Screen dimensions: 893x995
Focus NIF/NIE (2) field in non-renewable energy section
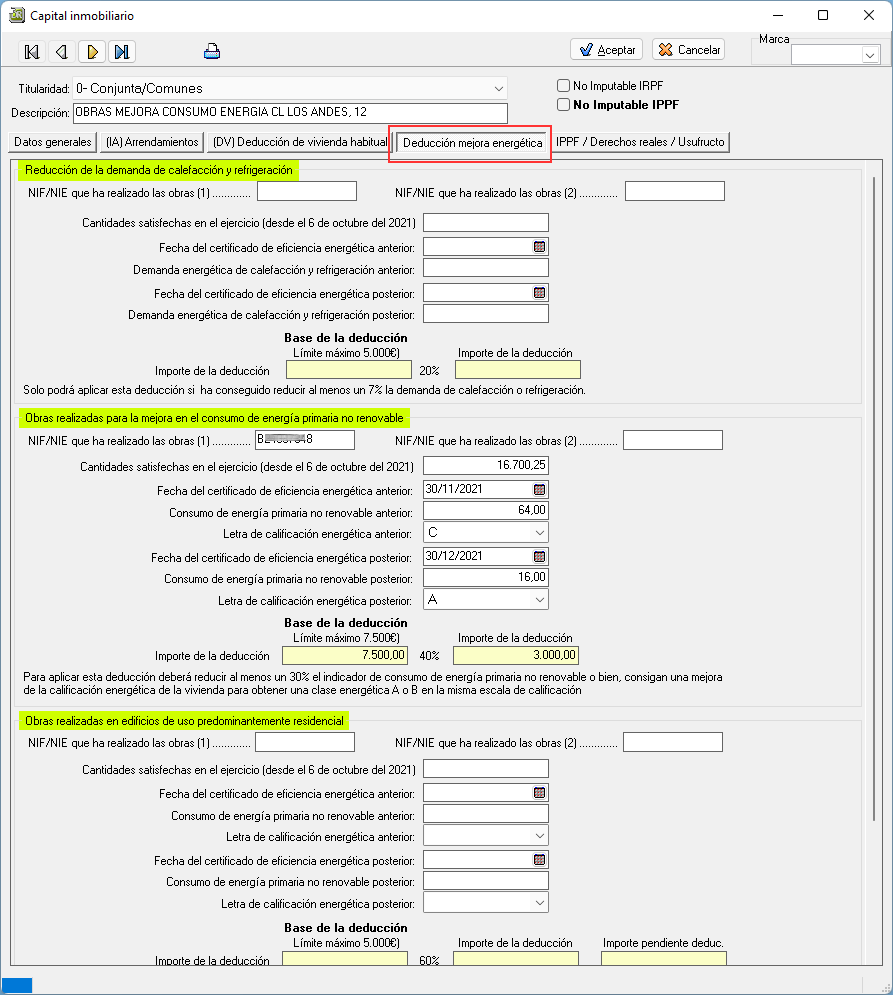673,440
